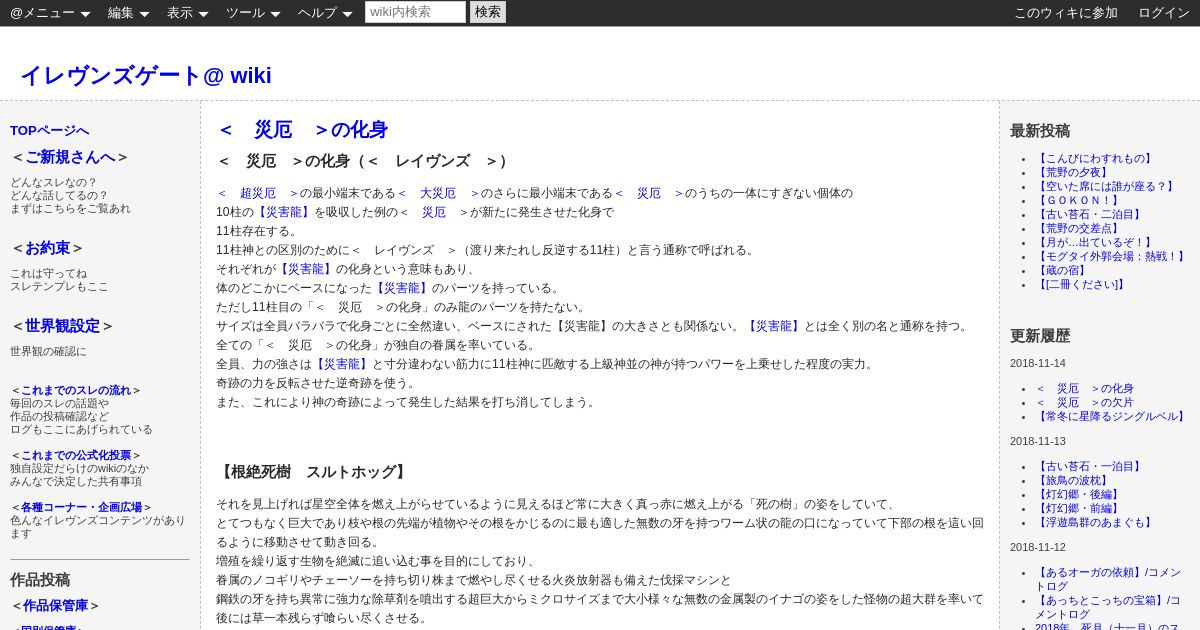Screen dimensions: 1200x630
Task: Open これまでのスレの流れ link
Action: [76, 390]
